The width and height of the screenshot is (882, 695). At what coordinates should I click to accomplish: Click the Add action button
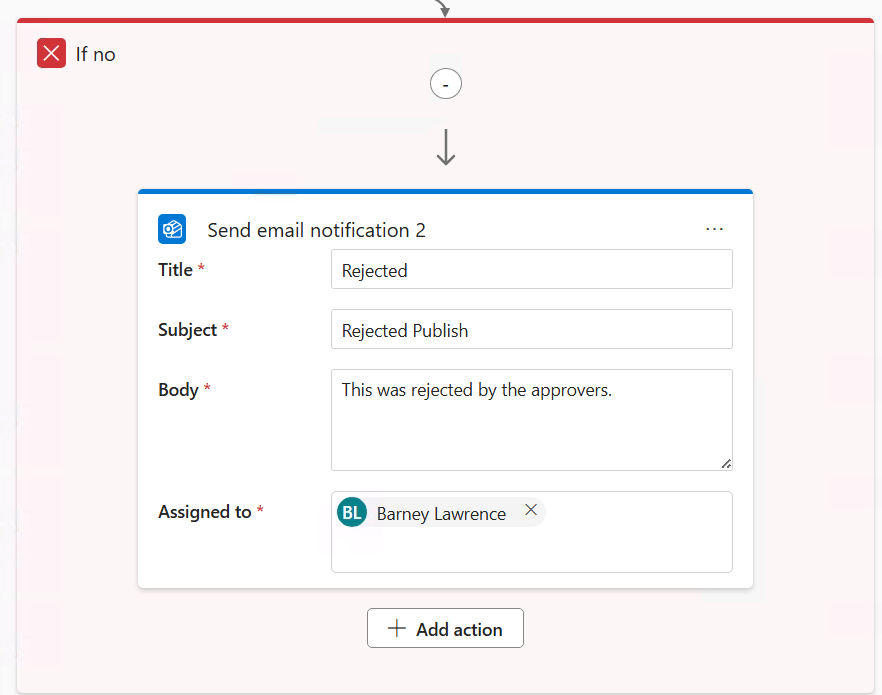(x=445, y=628)
